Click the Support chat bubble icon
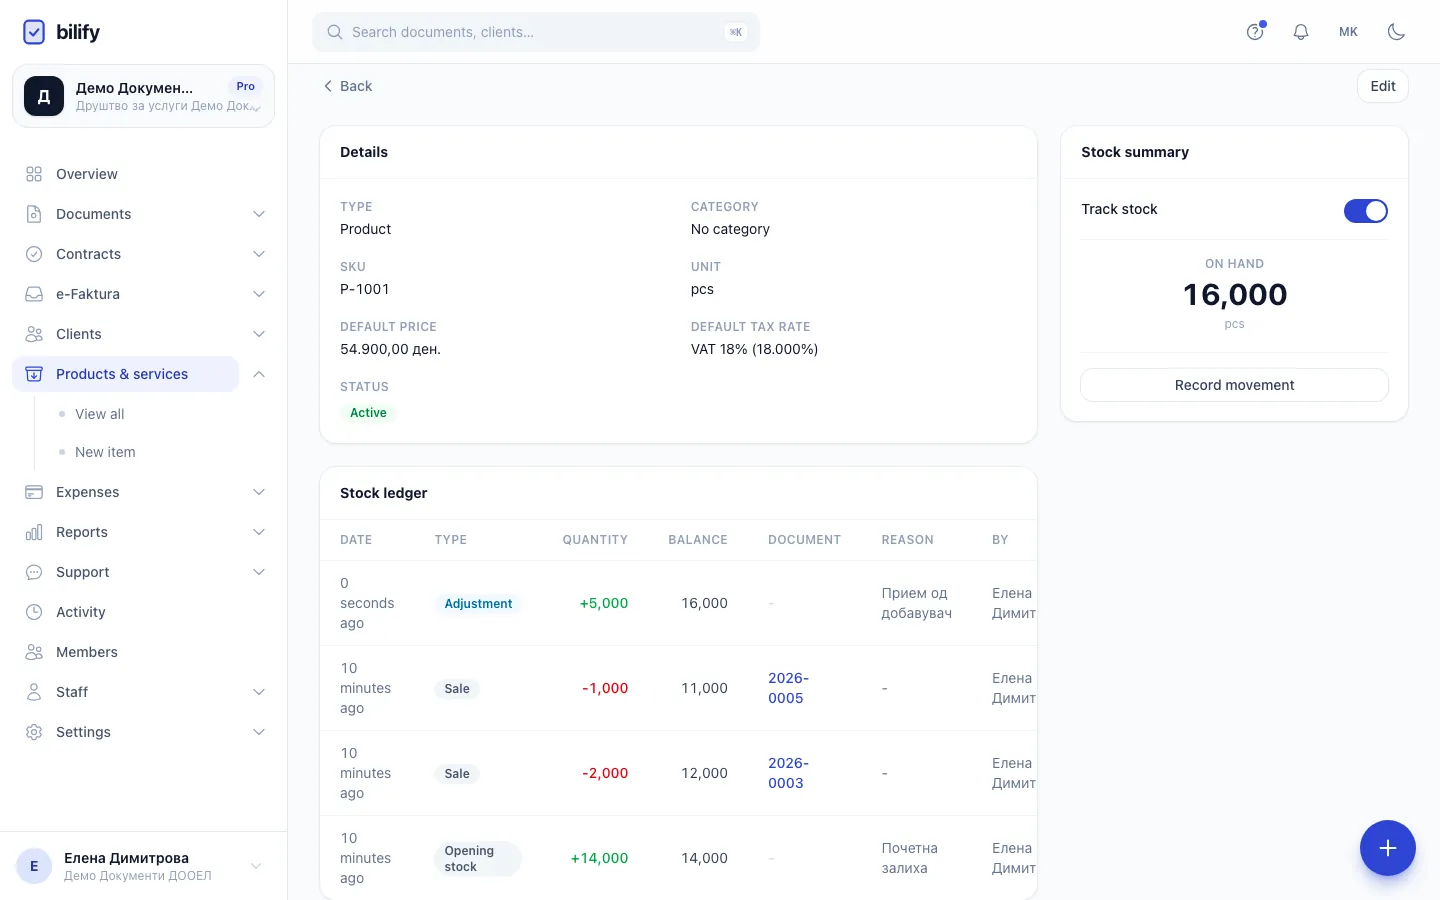Screen dimensions: 1440x900 coord(34,572)
